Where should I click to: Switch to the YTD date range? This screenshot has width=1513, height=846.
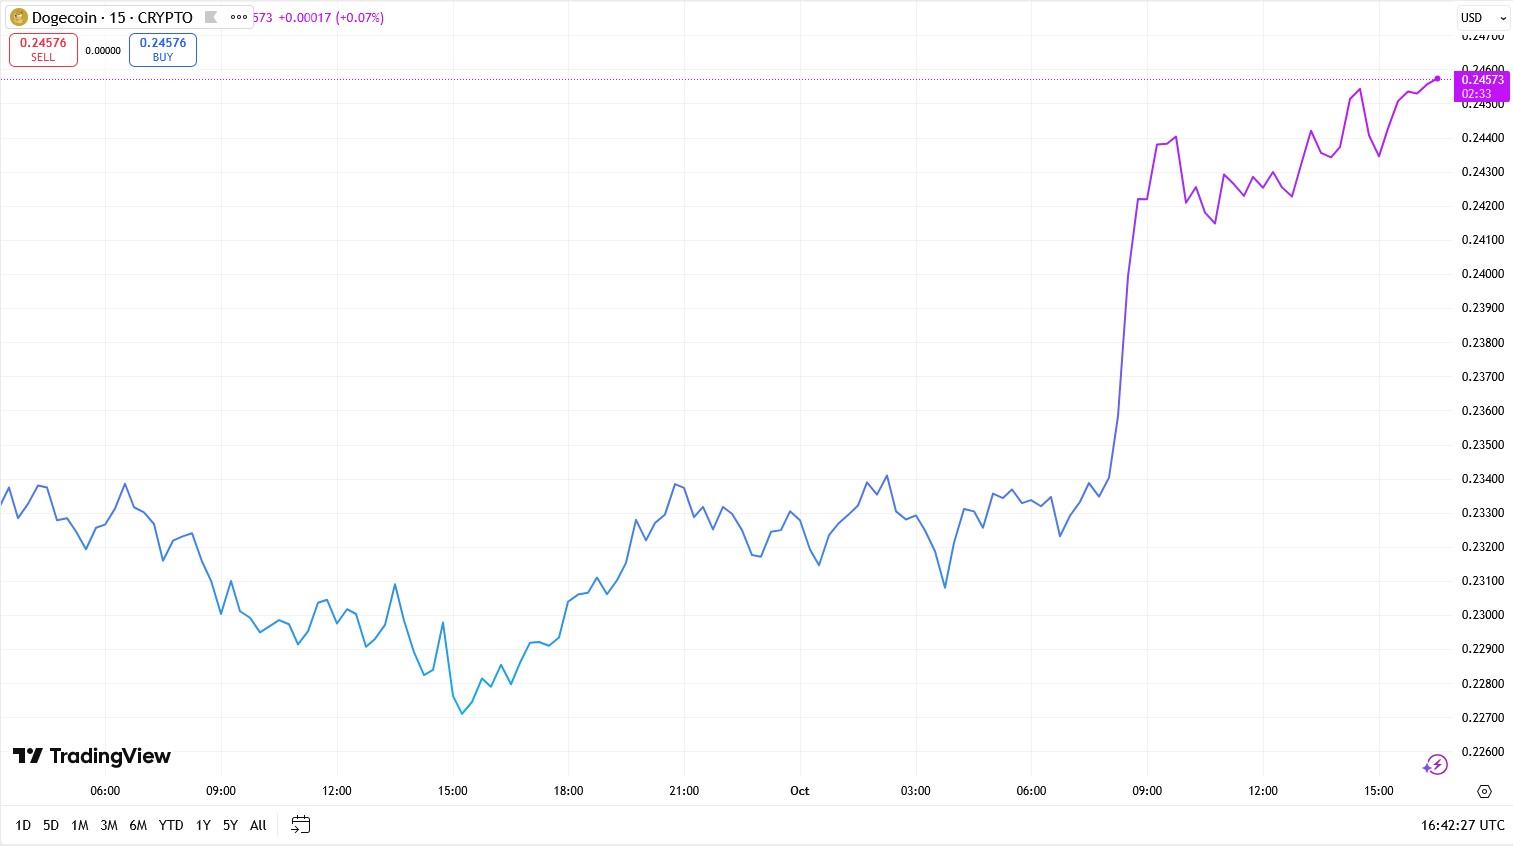171,825
